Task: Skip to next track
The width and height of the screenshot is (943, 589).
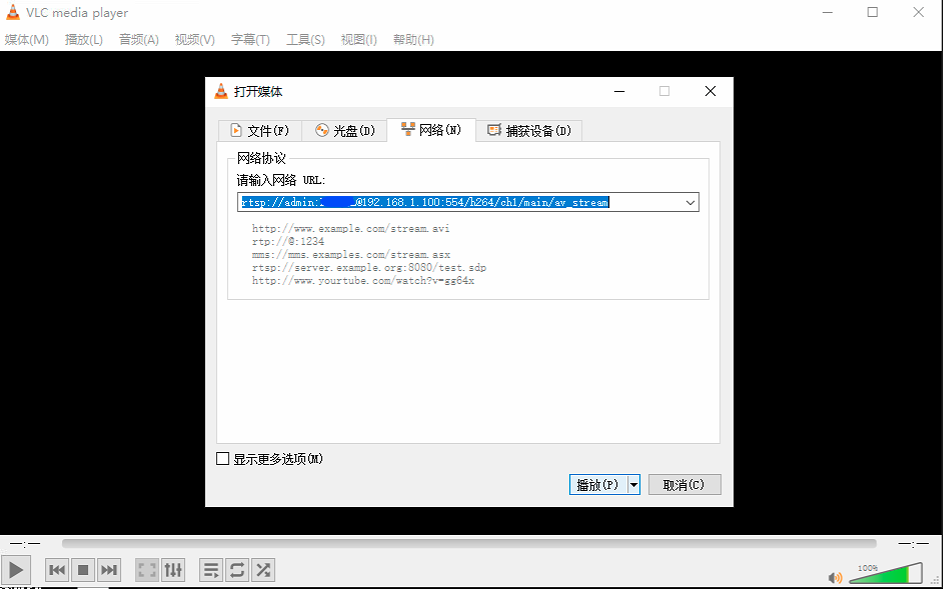Action: click(x=109, y=570)
